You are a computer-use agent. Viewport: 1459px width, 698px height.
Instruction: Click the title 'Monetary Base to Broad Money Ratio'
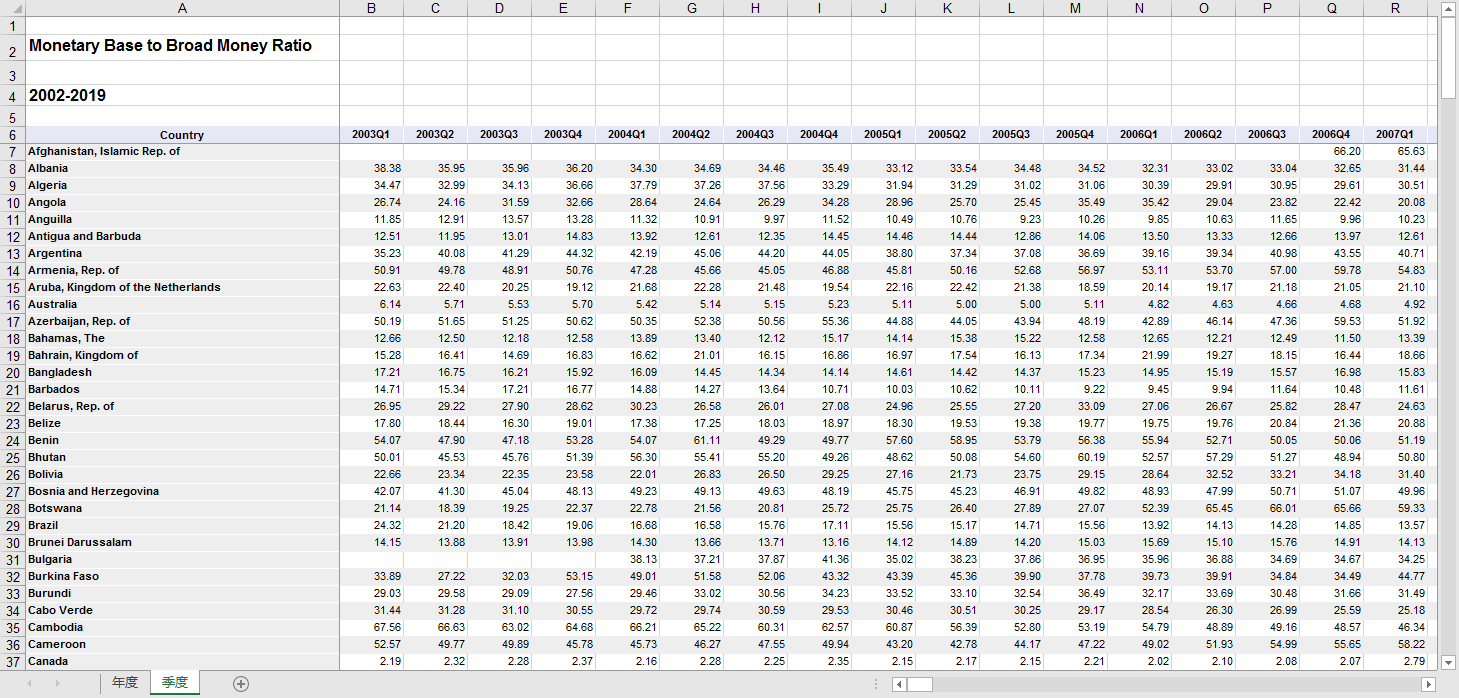click(x=170, y=46)
